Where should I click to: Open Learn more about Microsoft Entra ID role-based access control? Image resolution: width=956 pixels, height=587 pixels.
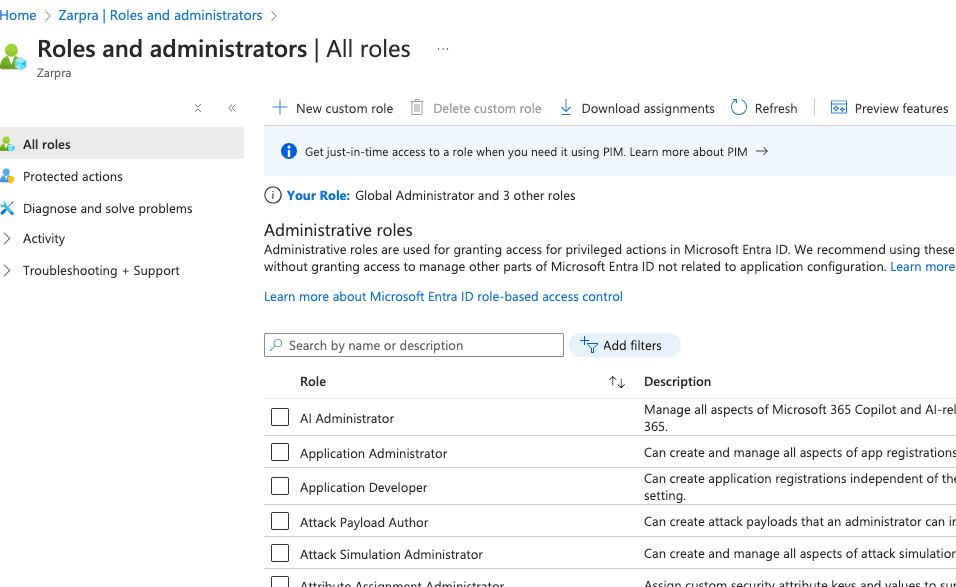click(x=443, y=296)
